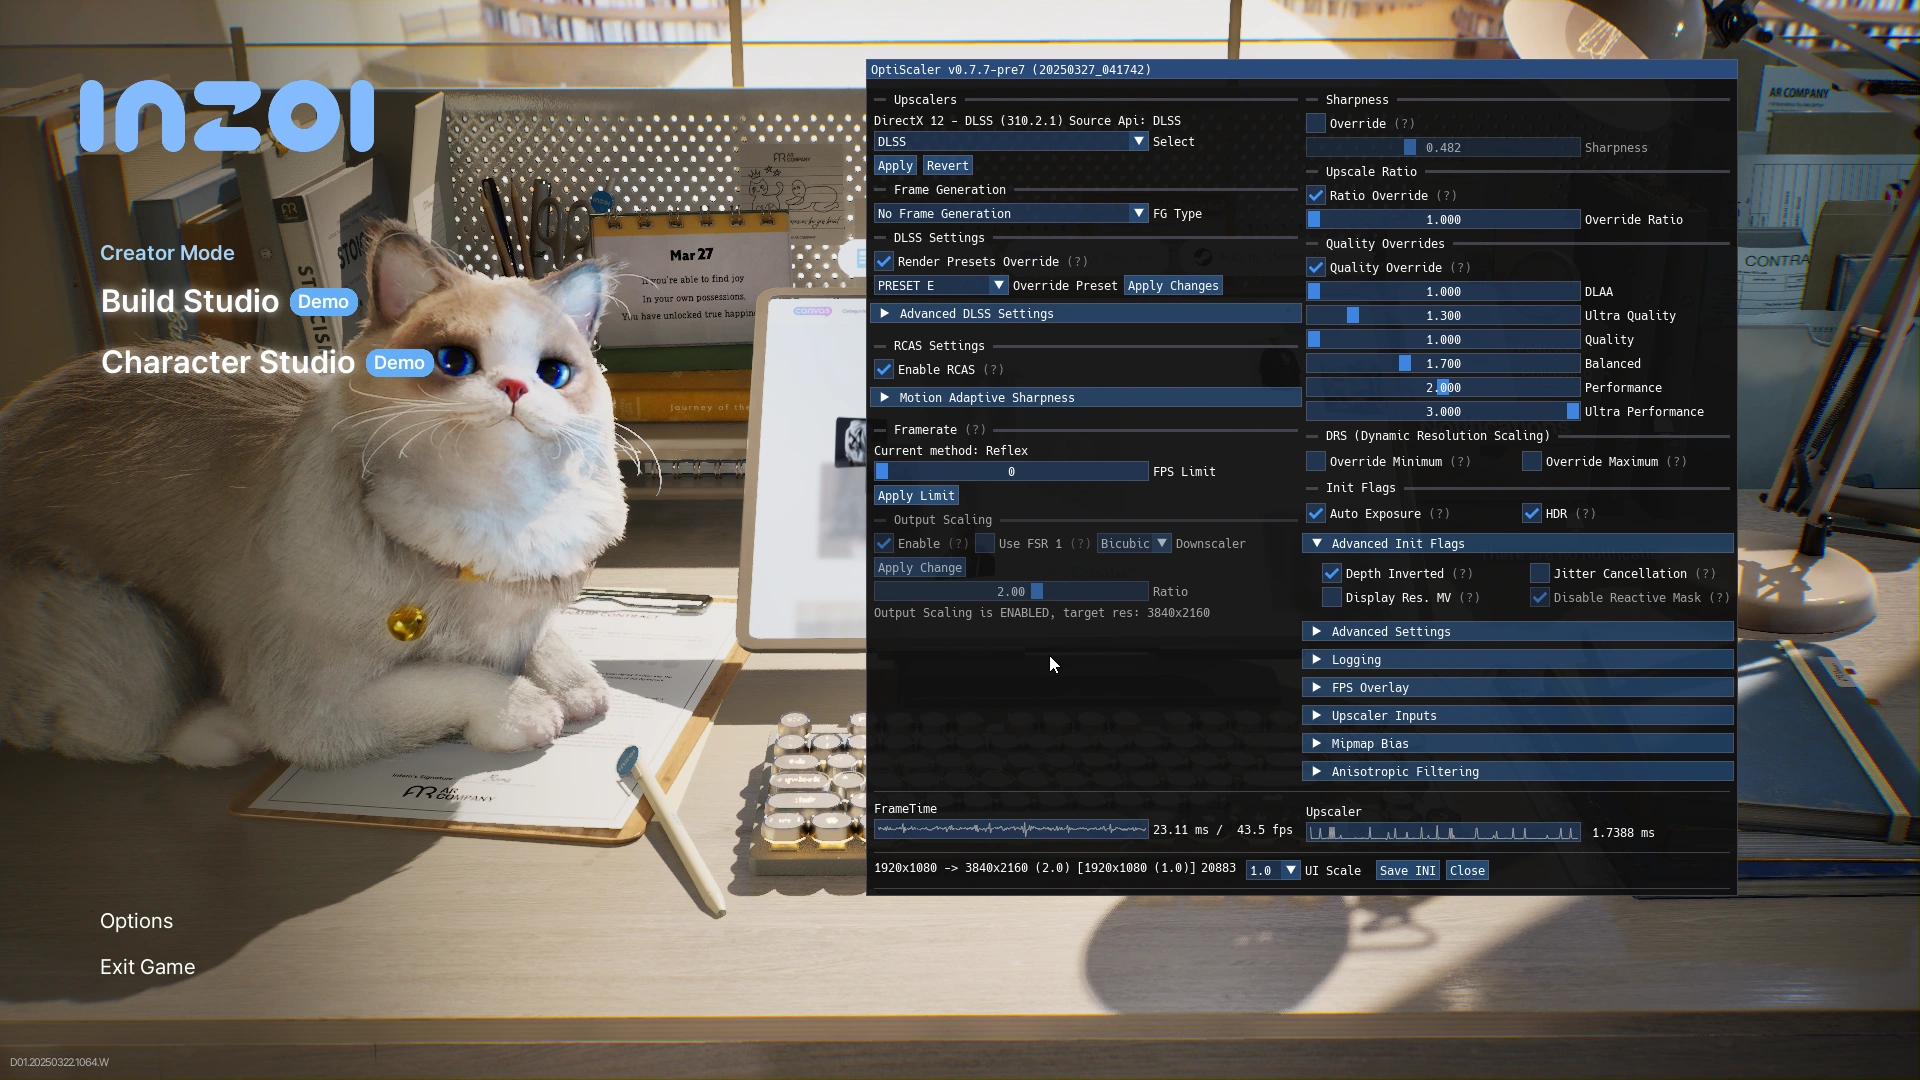Click the Revert button under Upscalers

point(947,166)
